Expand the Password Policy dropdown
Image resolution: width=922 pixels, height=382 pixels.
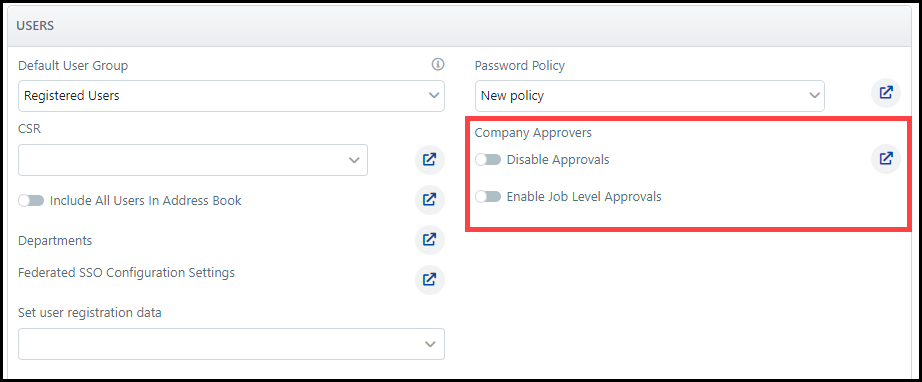pos(650,96)
